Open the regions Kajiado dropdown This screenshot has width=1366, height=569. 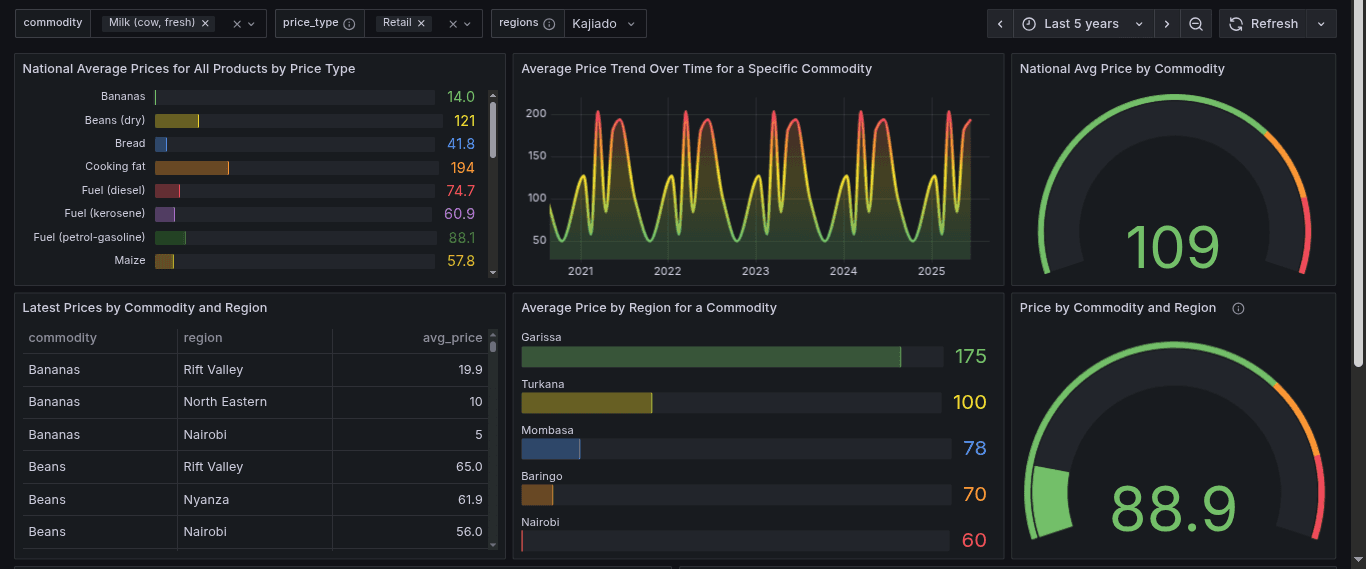click(604, 24)
